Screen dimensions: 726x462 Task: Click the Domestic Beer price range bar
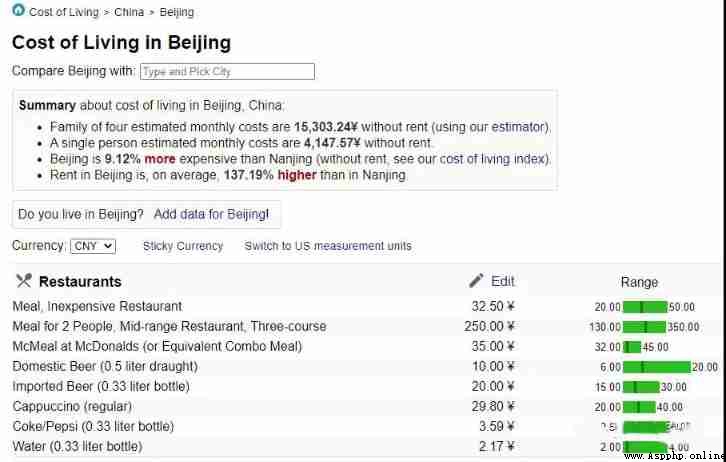point(657,367)
